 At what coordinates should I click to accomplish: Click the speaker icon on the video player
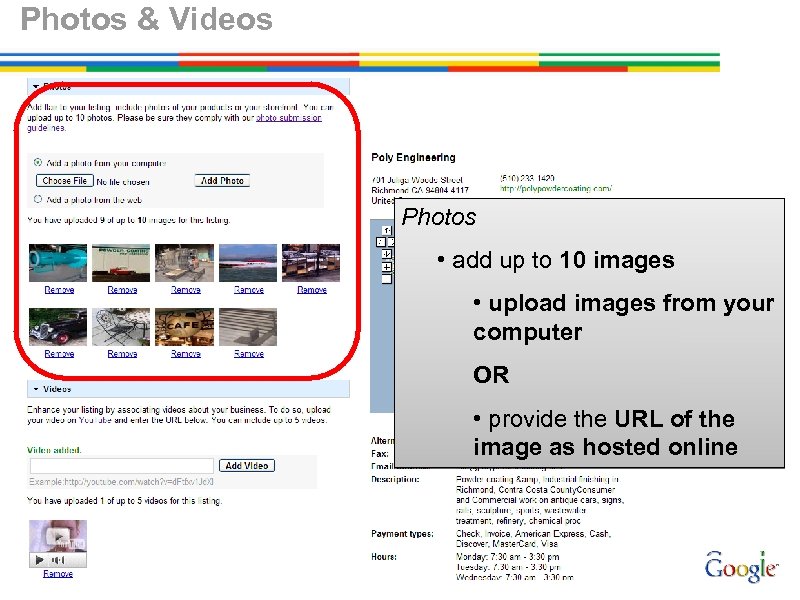(x=56, y=558)
